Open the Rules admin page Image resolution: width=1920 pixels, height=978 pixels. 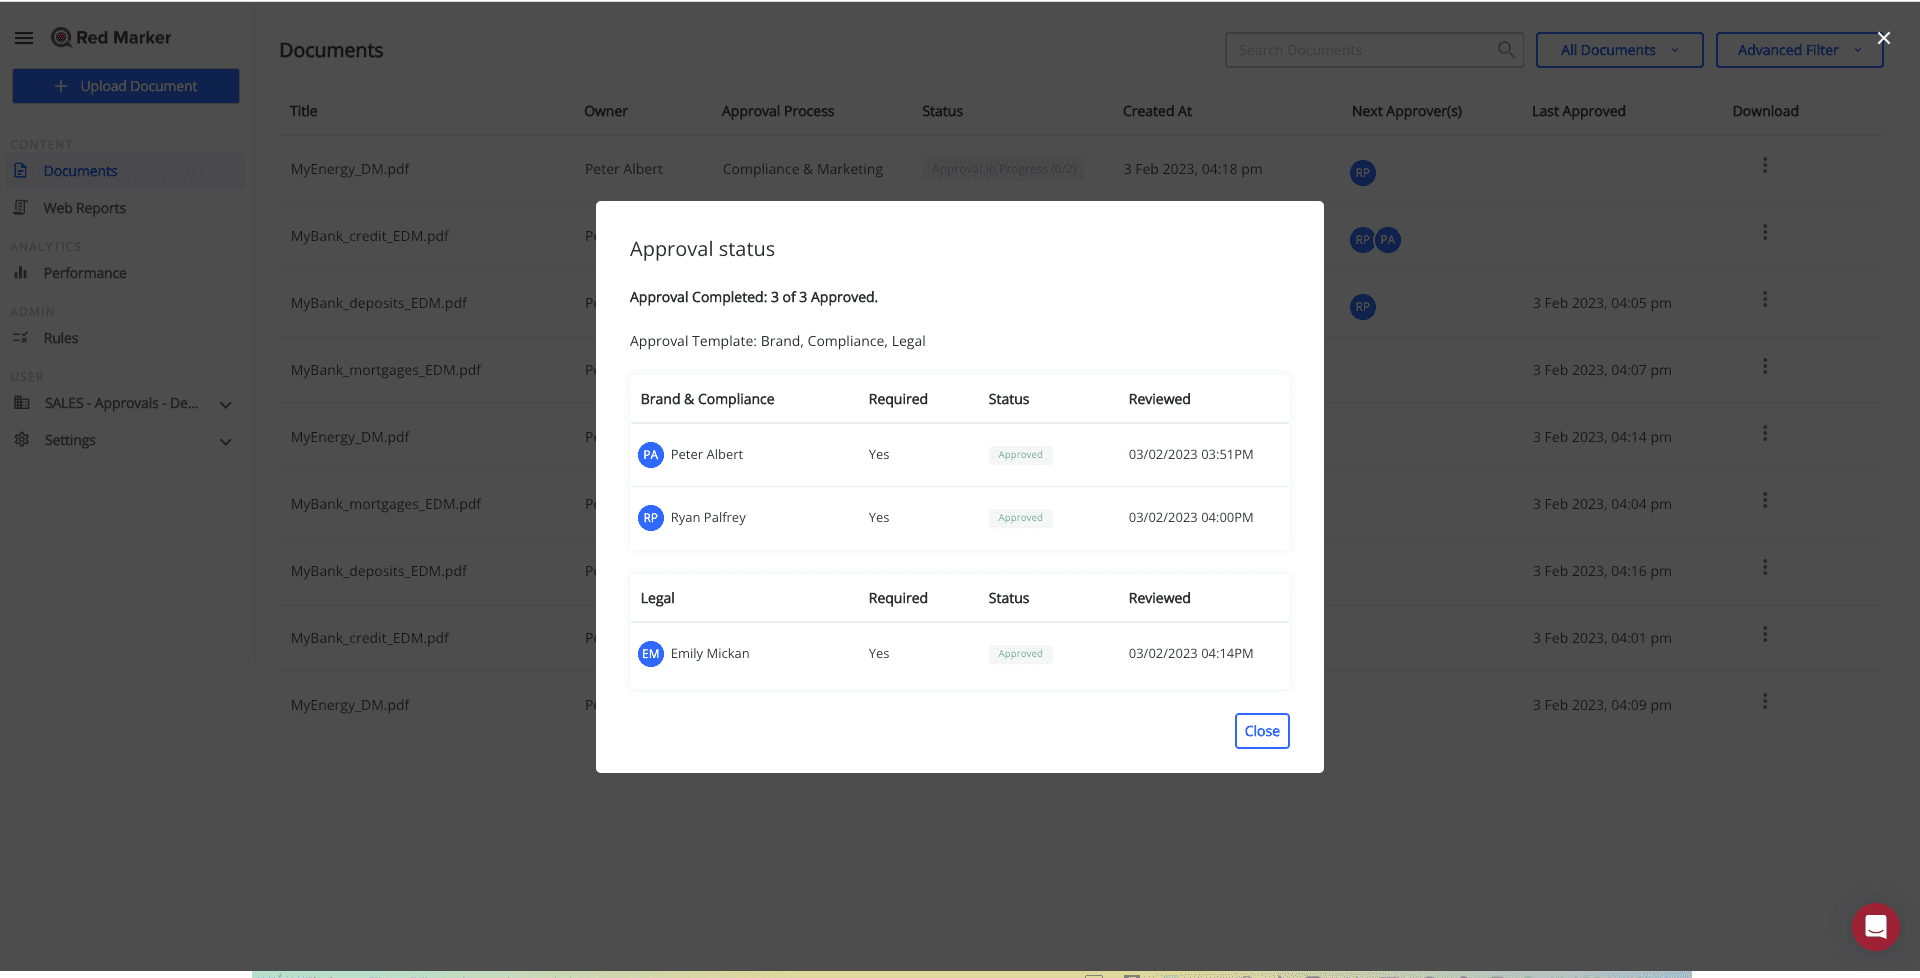click(x=60, y=338)
